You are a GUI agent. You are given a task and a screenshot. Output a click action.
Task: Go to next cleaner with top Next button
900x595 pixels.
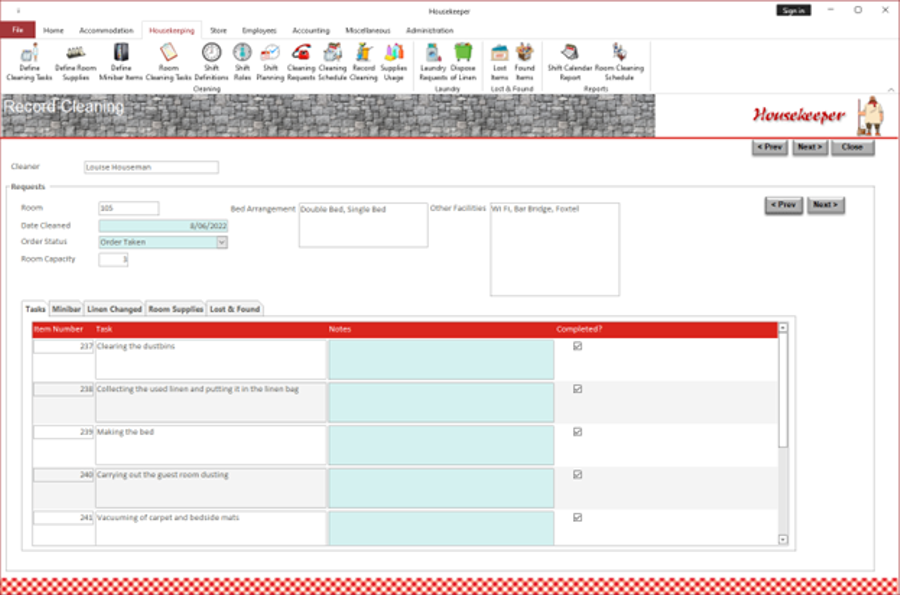pyautogui.click(x=810, y=147)
